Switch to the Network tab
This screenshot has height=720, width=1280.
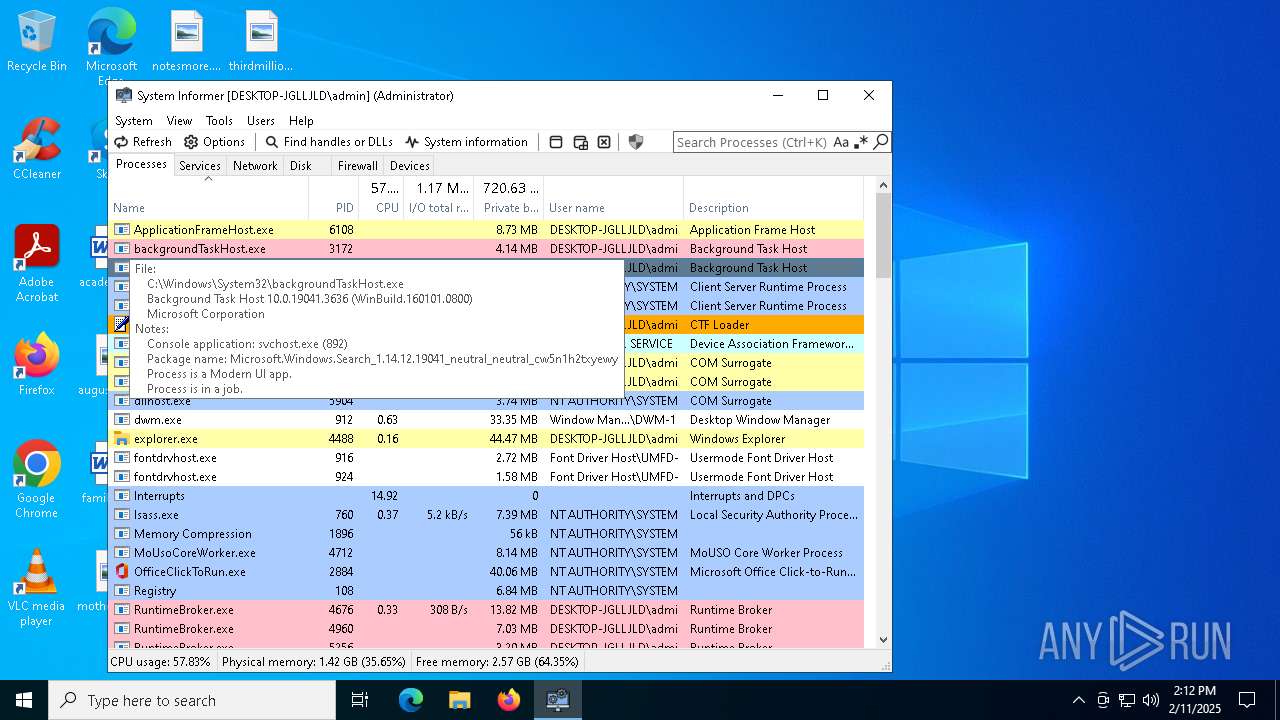coord(255,166)
